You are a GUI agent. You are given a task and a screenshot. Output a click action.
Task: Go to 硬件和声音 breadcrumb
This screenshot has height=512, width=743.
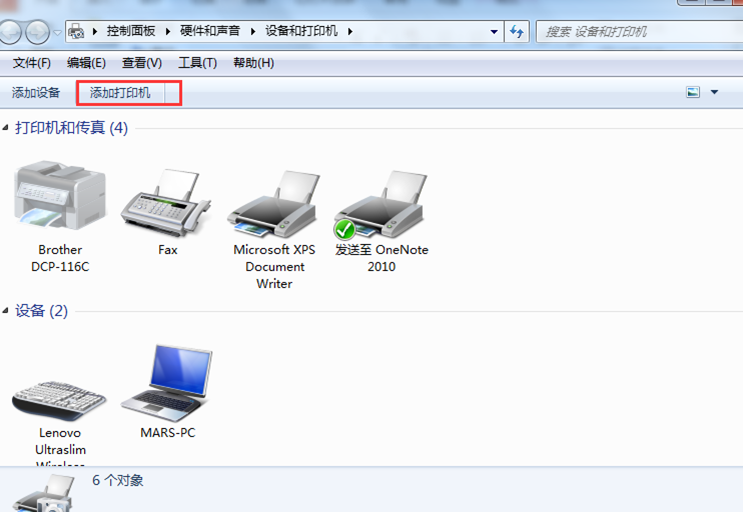click(210, 31)
